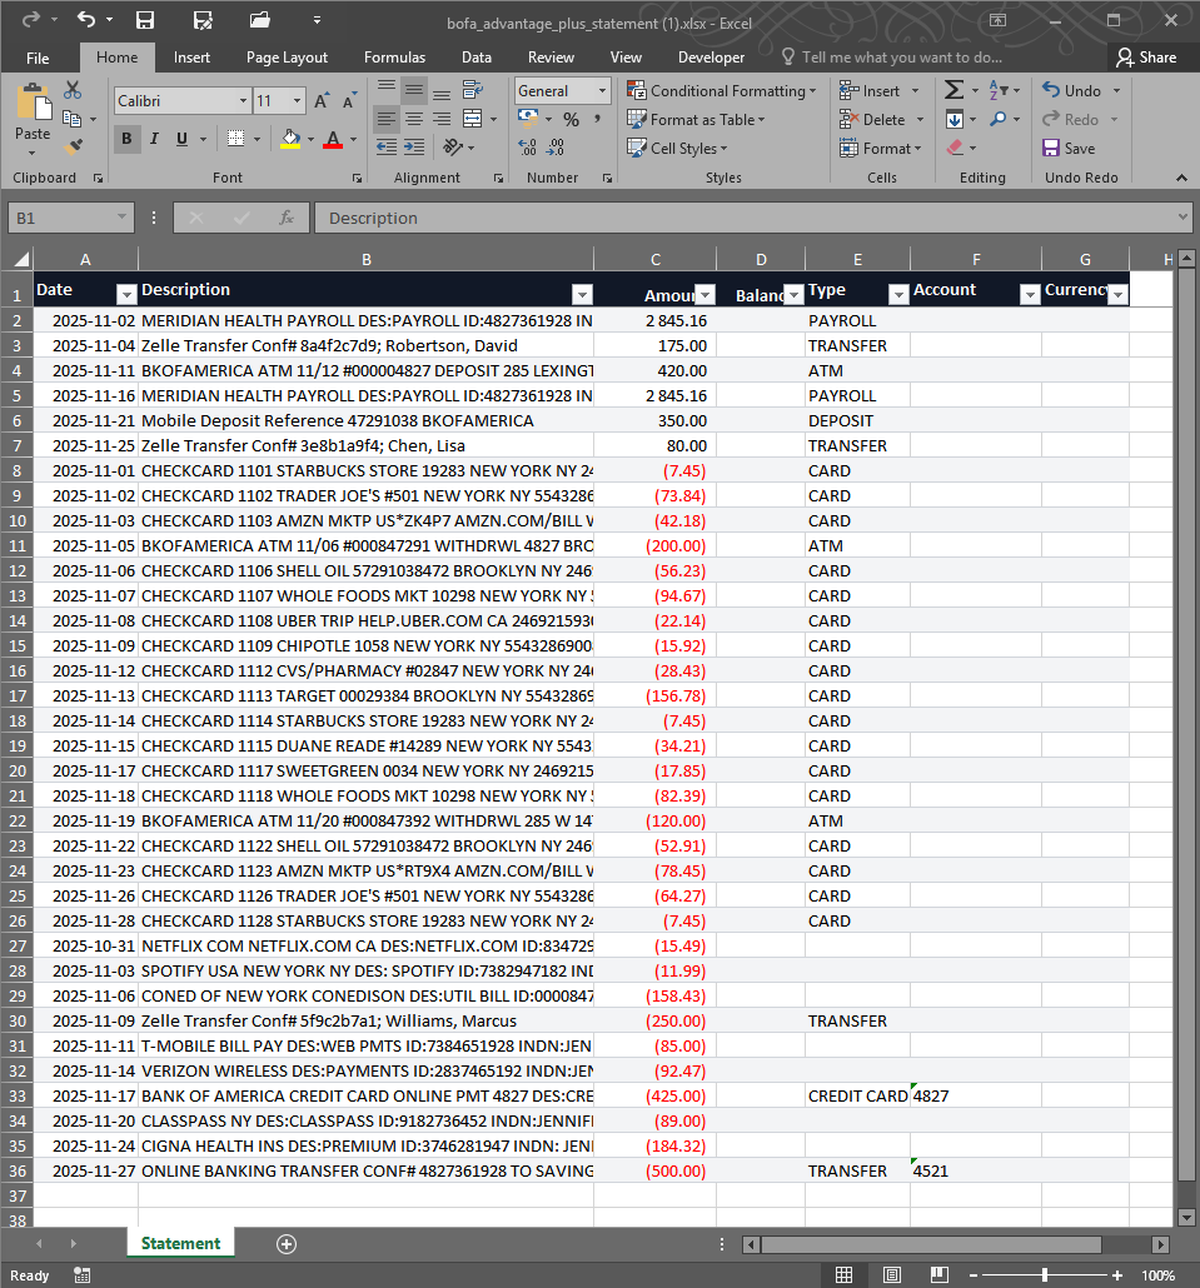Switch to Page Break Preview in status bar
This screenshot has height=1288, width=1200.
[939, 1275]
